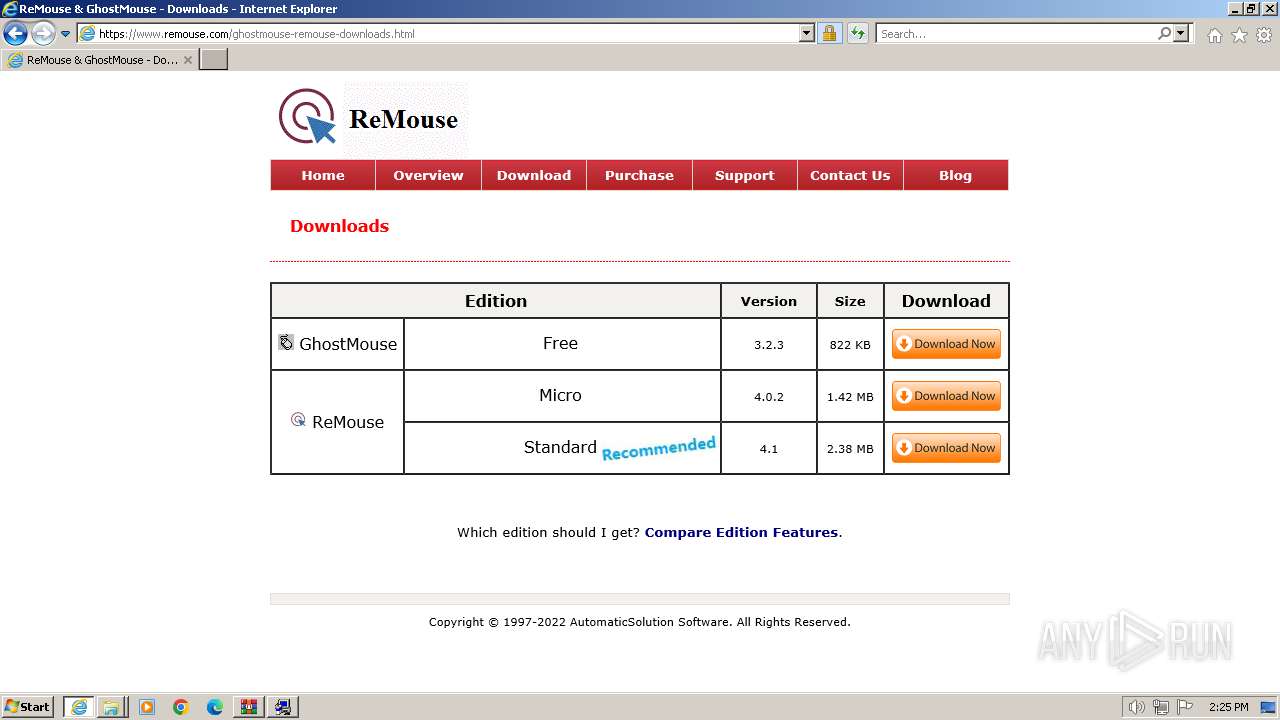Open the Contact Us menu item
The image size is (1280, 720).
point(850,175)
